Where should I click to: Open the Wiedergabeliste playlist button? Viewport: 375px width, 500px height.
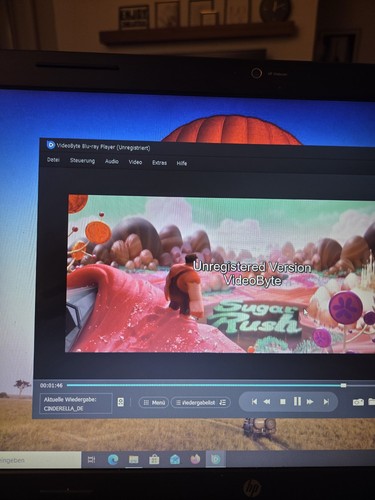pos(200,403)
